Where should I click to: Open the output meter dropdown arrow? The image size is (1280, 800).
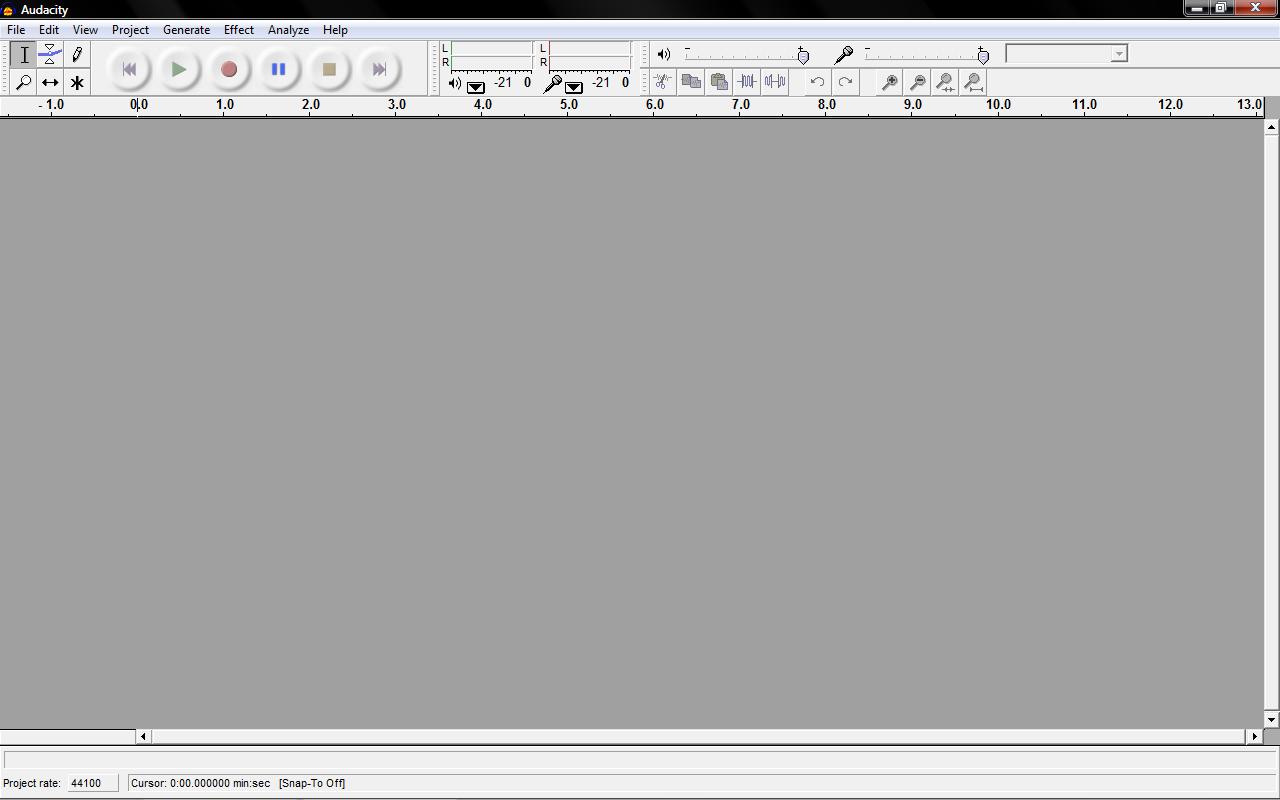coord(476,87)
